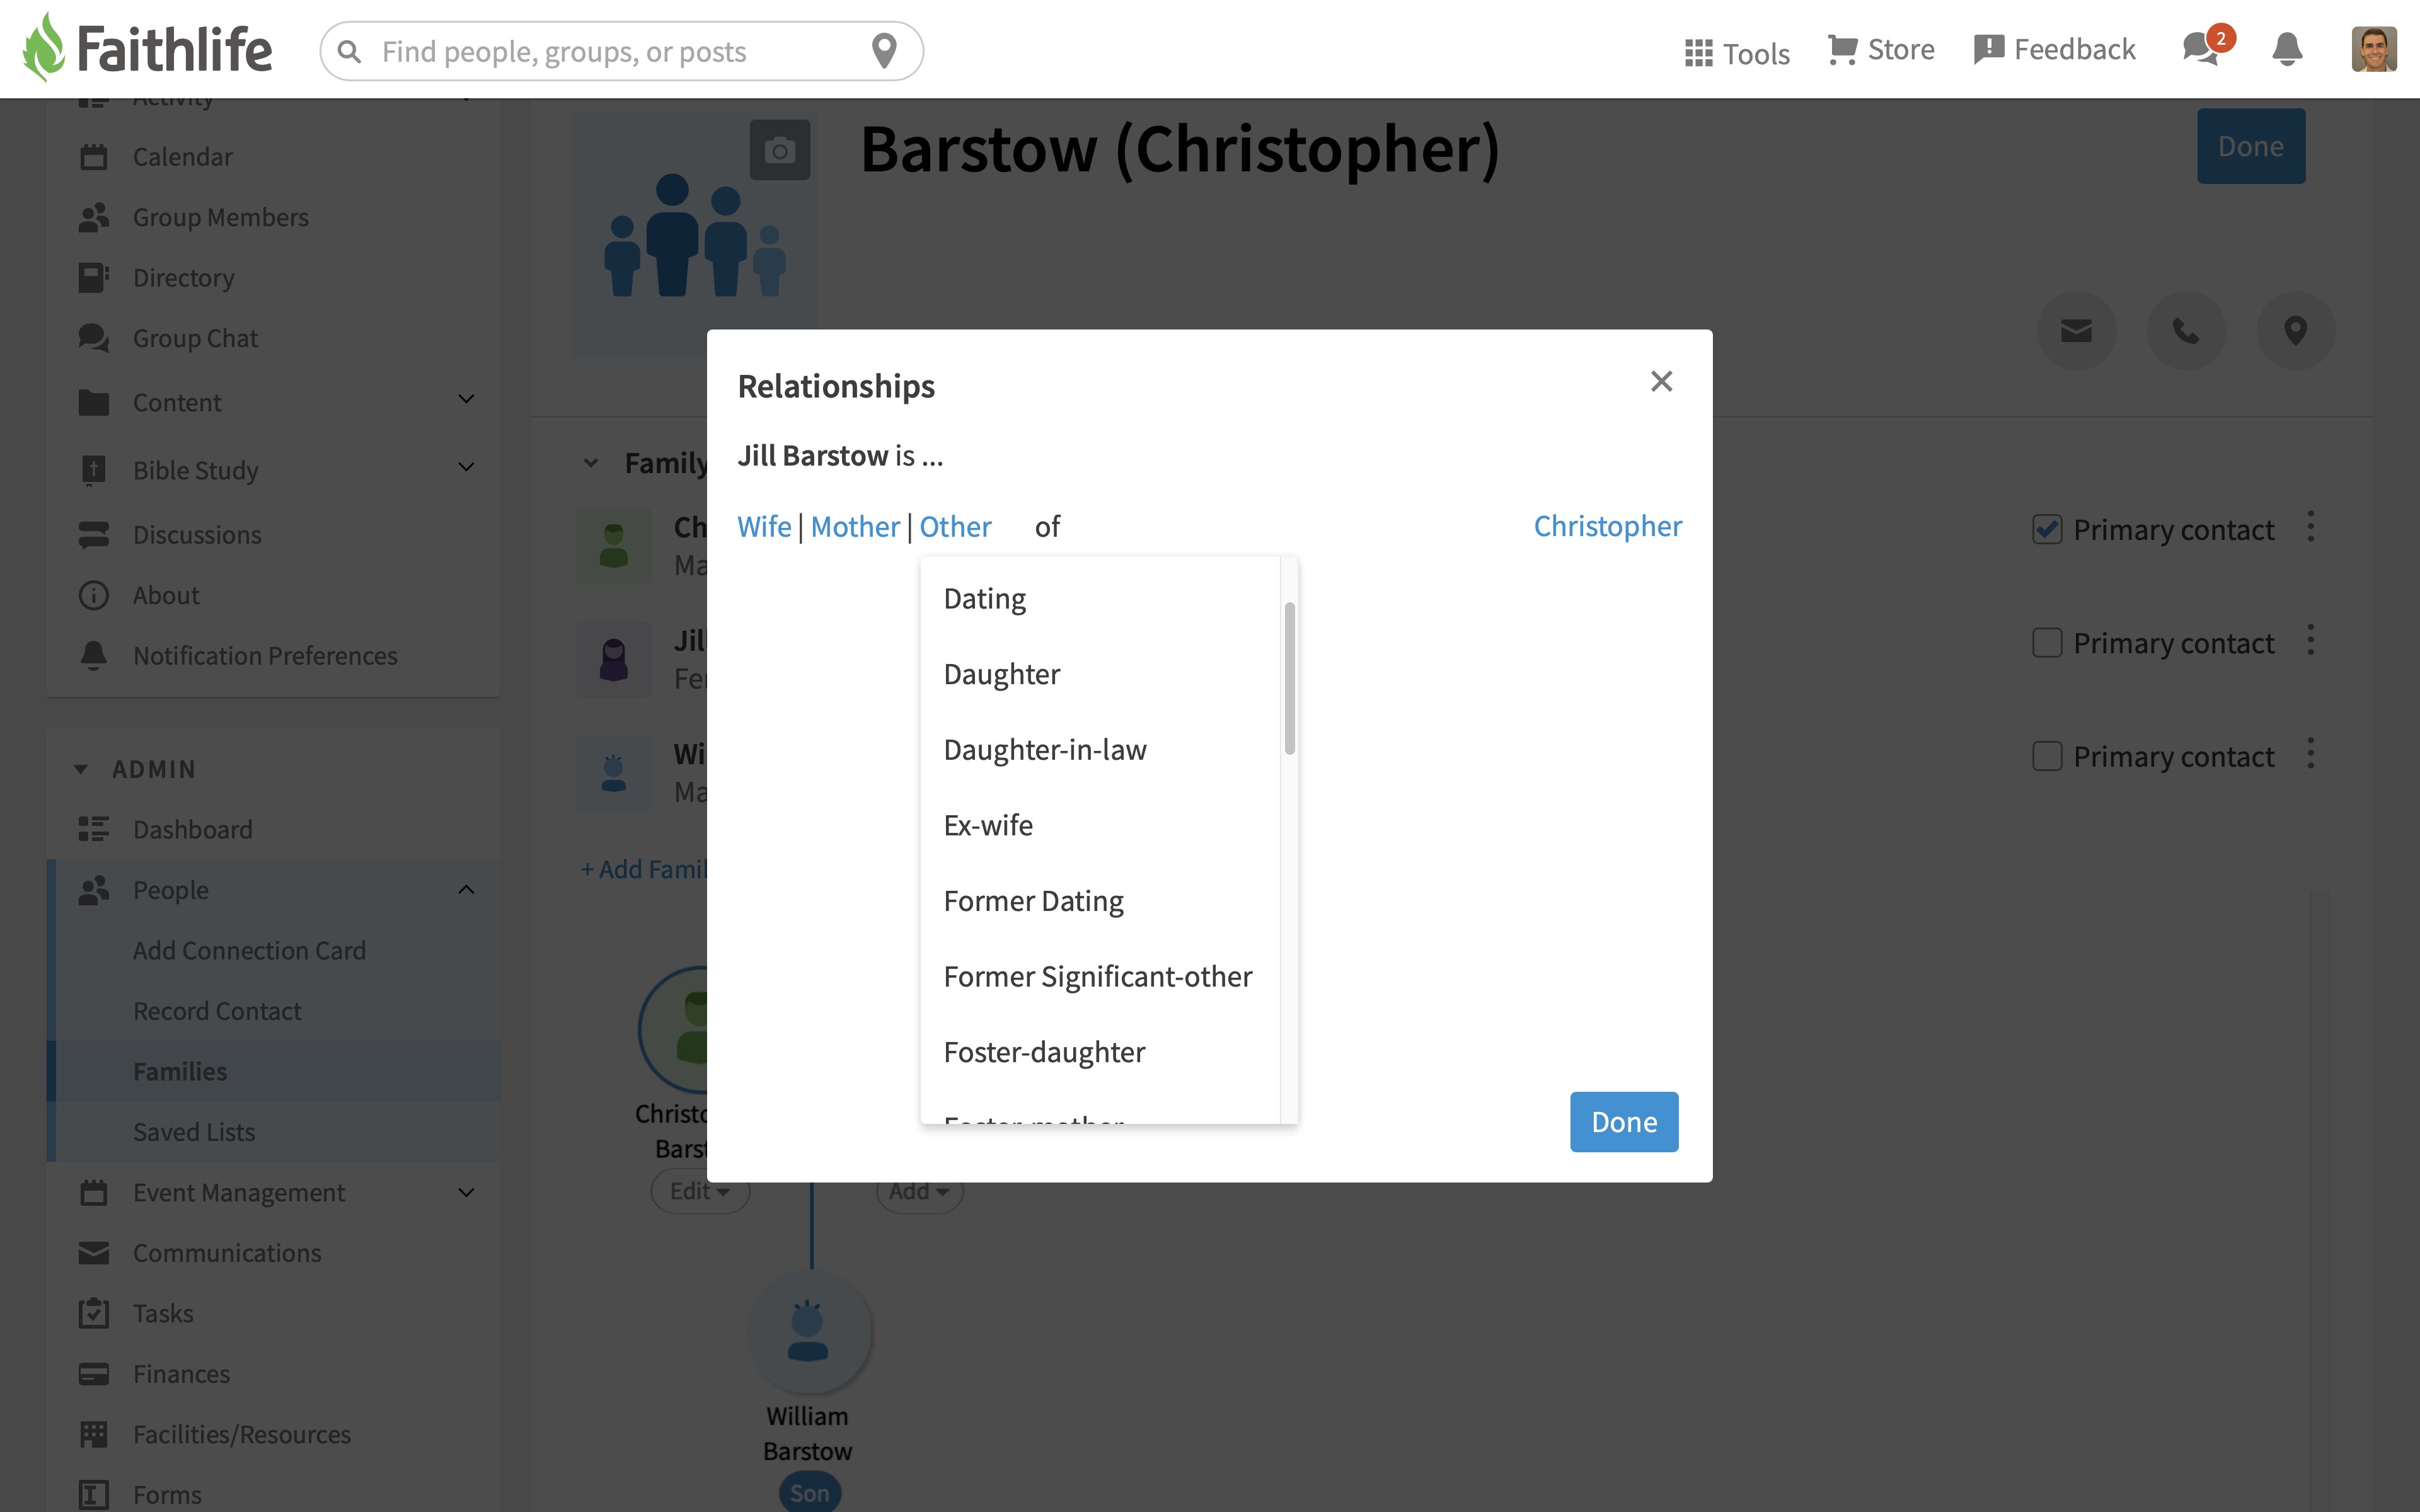Check William's Primary contact checkbox
2420x1512 pixels.
click(2047, 756)
